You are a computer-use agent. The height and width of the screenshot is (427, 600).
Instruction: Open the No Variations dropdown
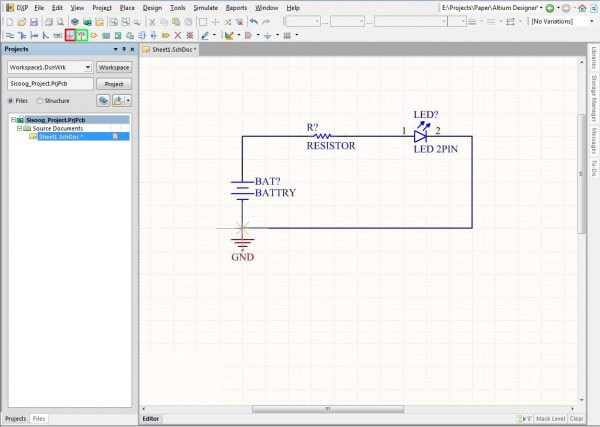pyautogui.click(x=592, y=21)
